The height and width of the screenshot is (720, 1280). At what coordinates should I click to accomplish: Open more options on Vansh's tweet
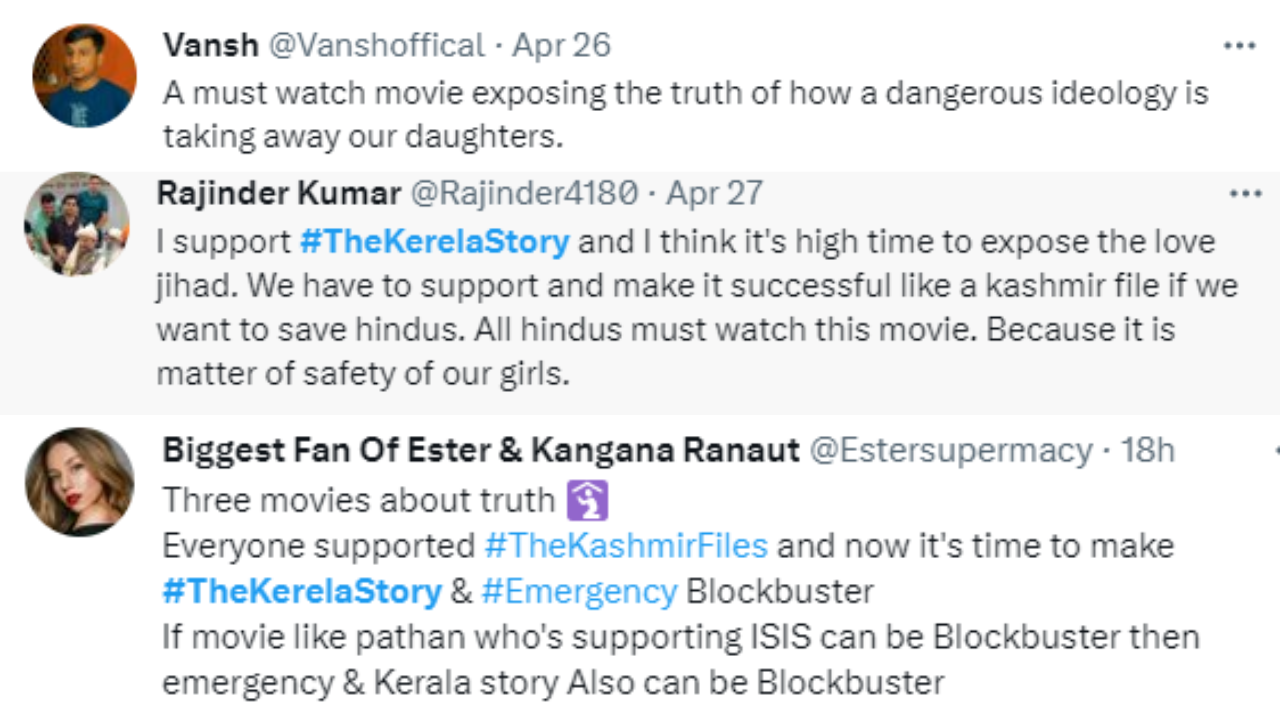point(1240,46)
